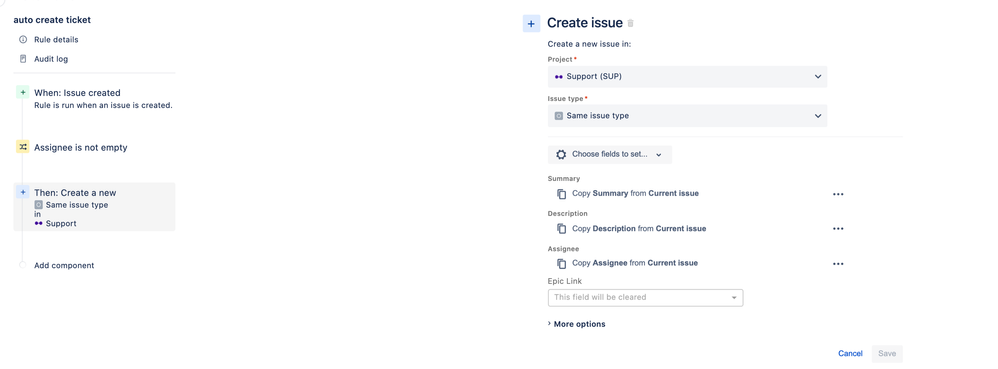Open the three-dot menu for Assignee
Viewport: 998px width, 369px height.
pyautogui.click(x=838, y=264)
